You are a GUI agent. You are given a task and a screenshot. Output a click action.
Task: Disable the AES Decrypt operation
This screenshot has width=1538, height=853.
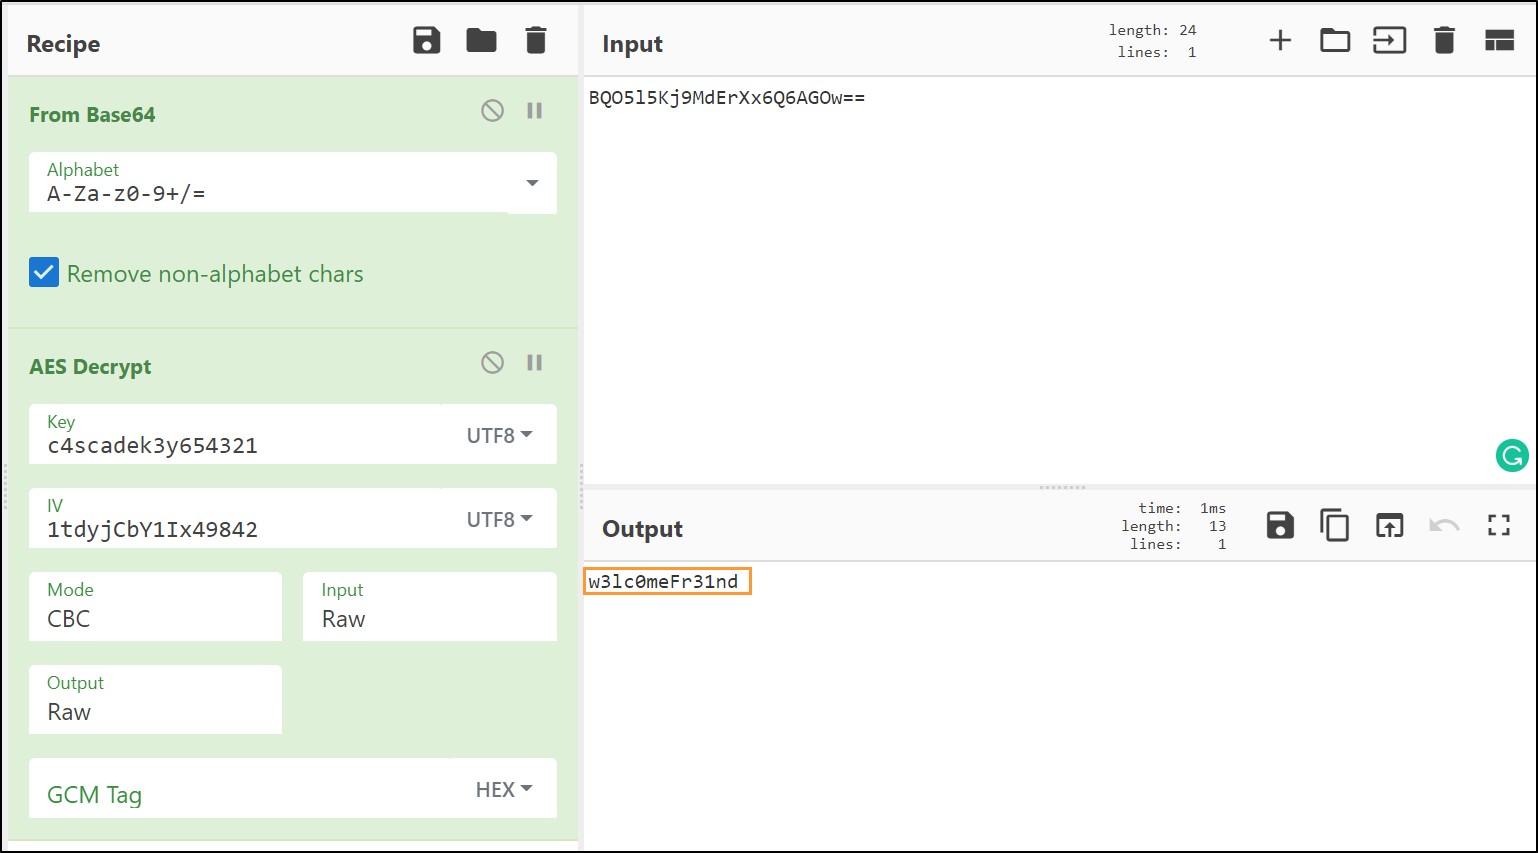[x=492, y=362]
